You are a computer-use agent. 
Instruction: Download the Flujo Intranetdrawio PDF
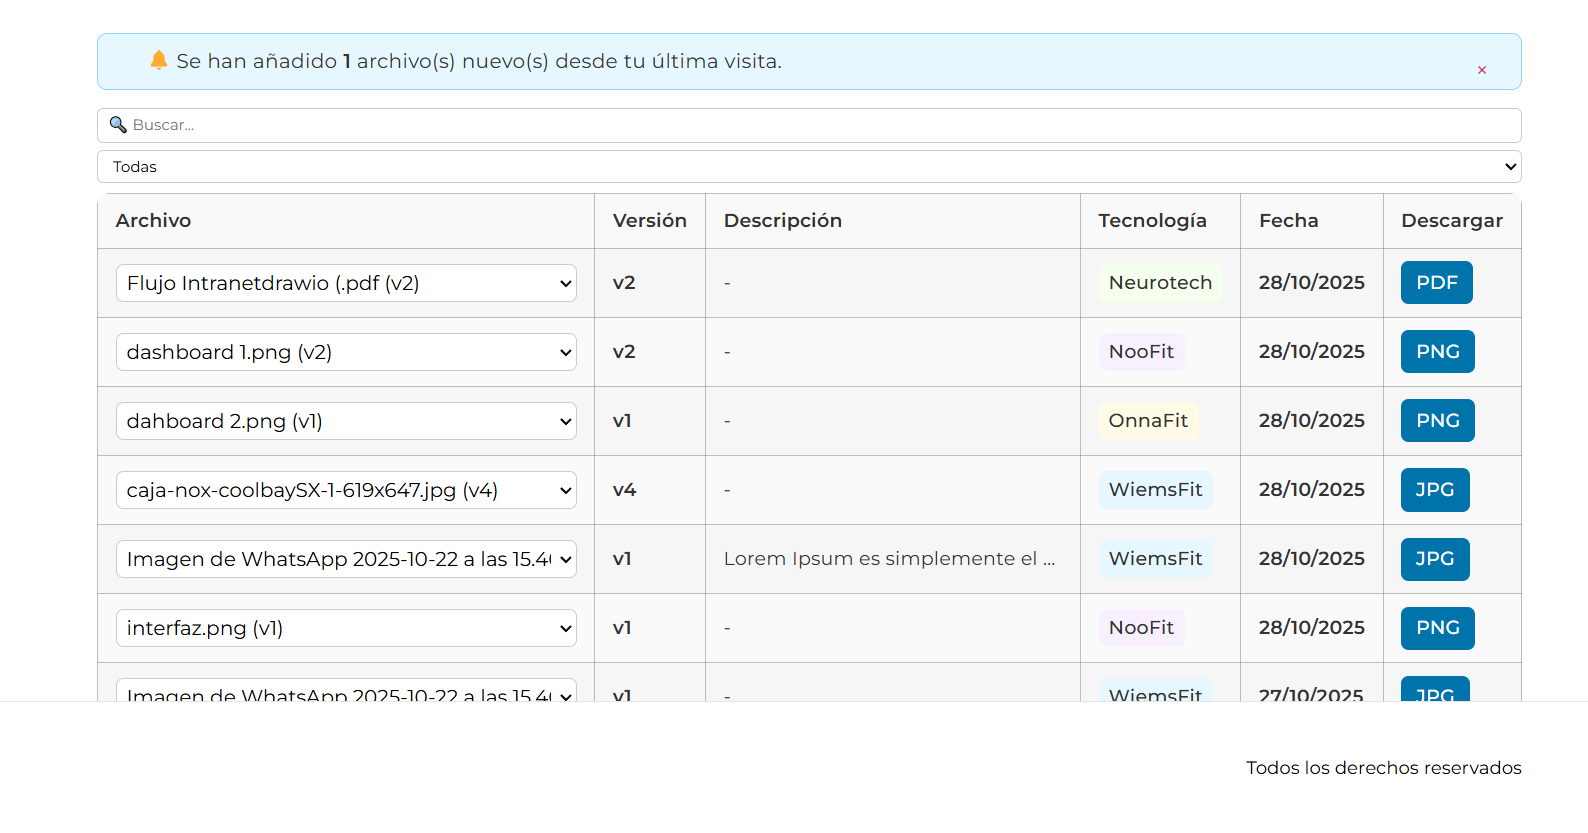(1436, 283)
